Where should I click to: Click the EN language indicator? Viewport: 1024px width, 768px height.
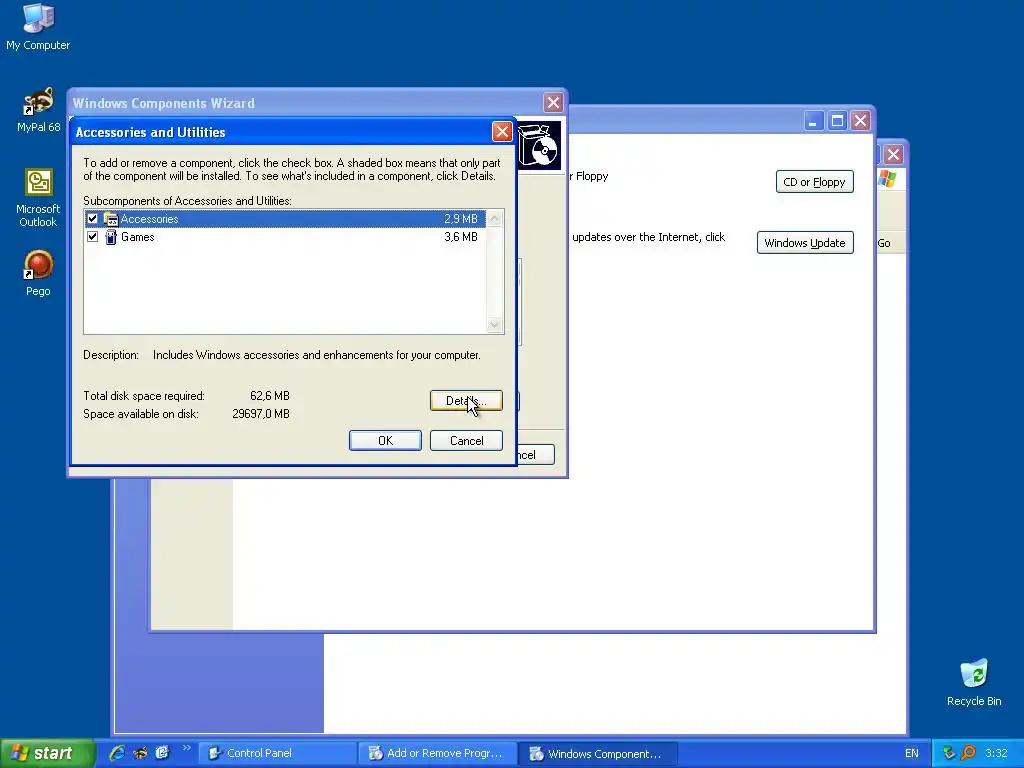pos(912,753)
